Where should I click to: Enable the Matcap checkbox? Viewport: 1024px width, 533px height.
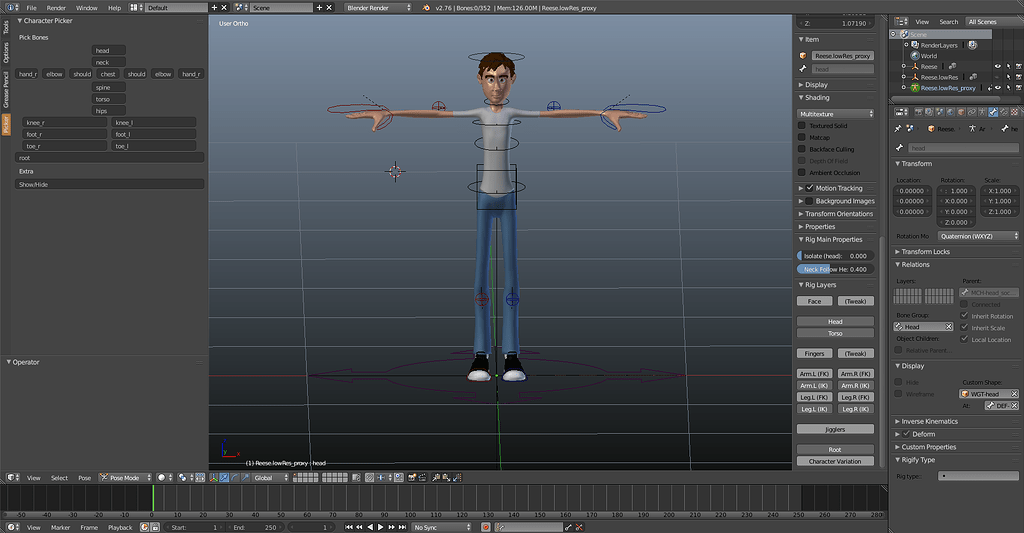[801, 137]
